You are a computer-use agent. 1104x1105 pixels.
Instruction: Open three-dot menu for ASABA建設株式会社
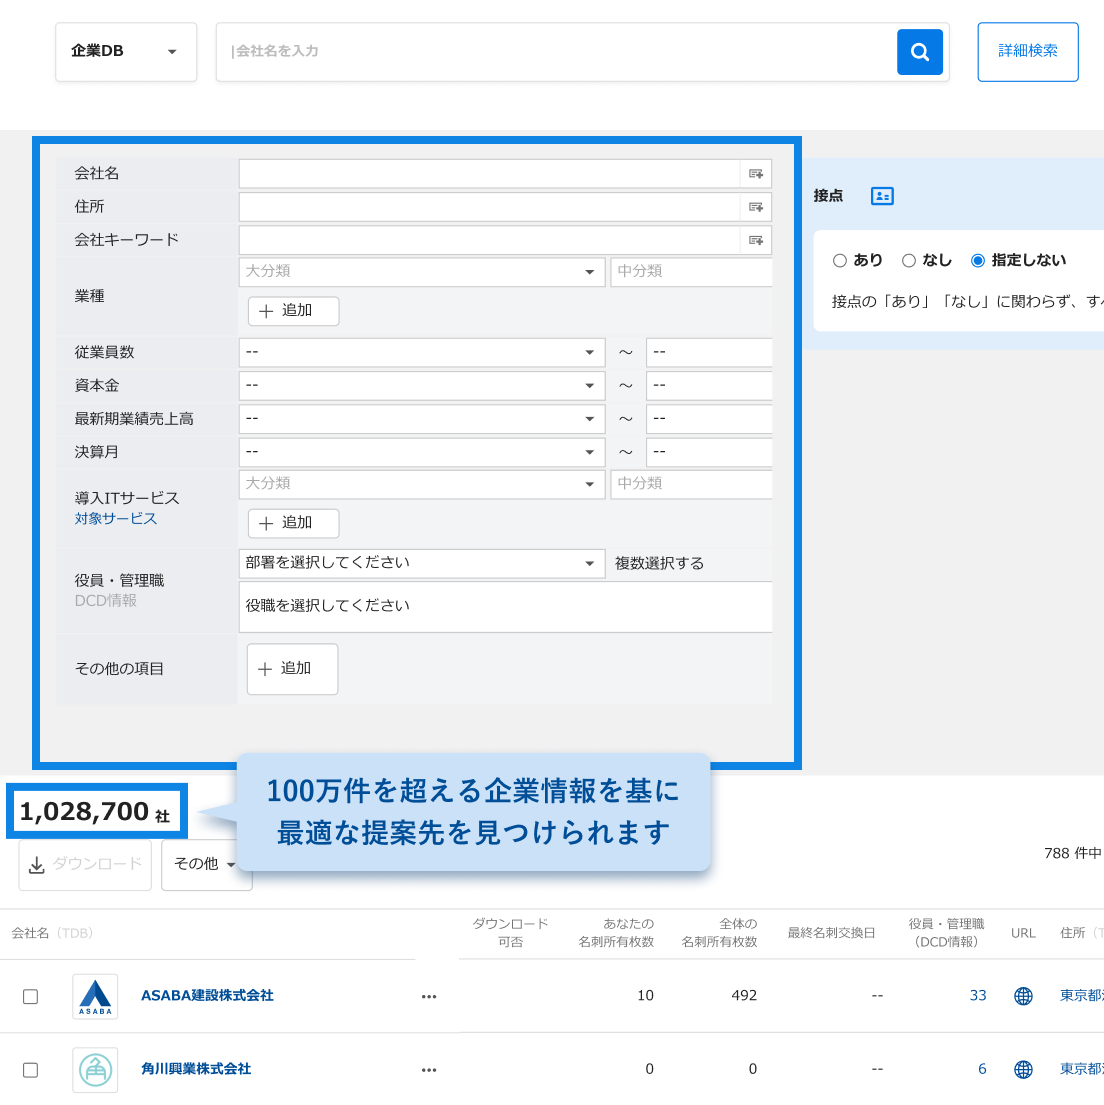429,996
